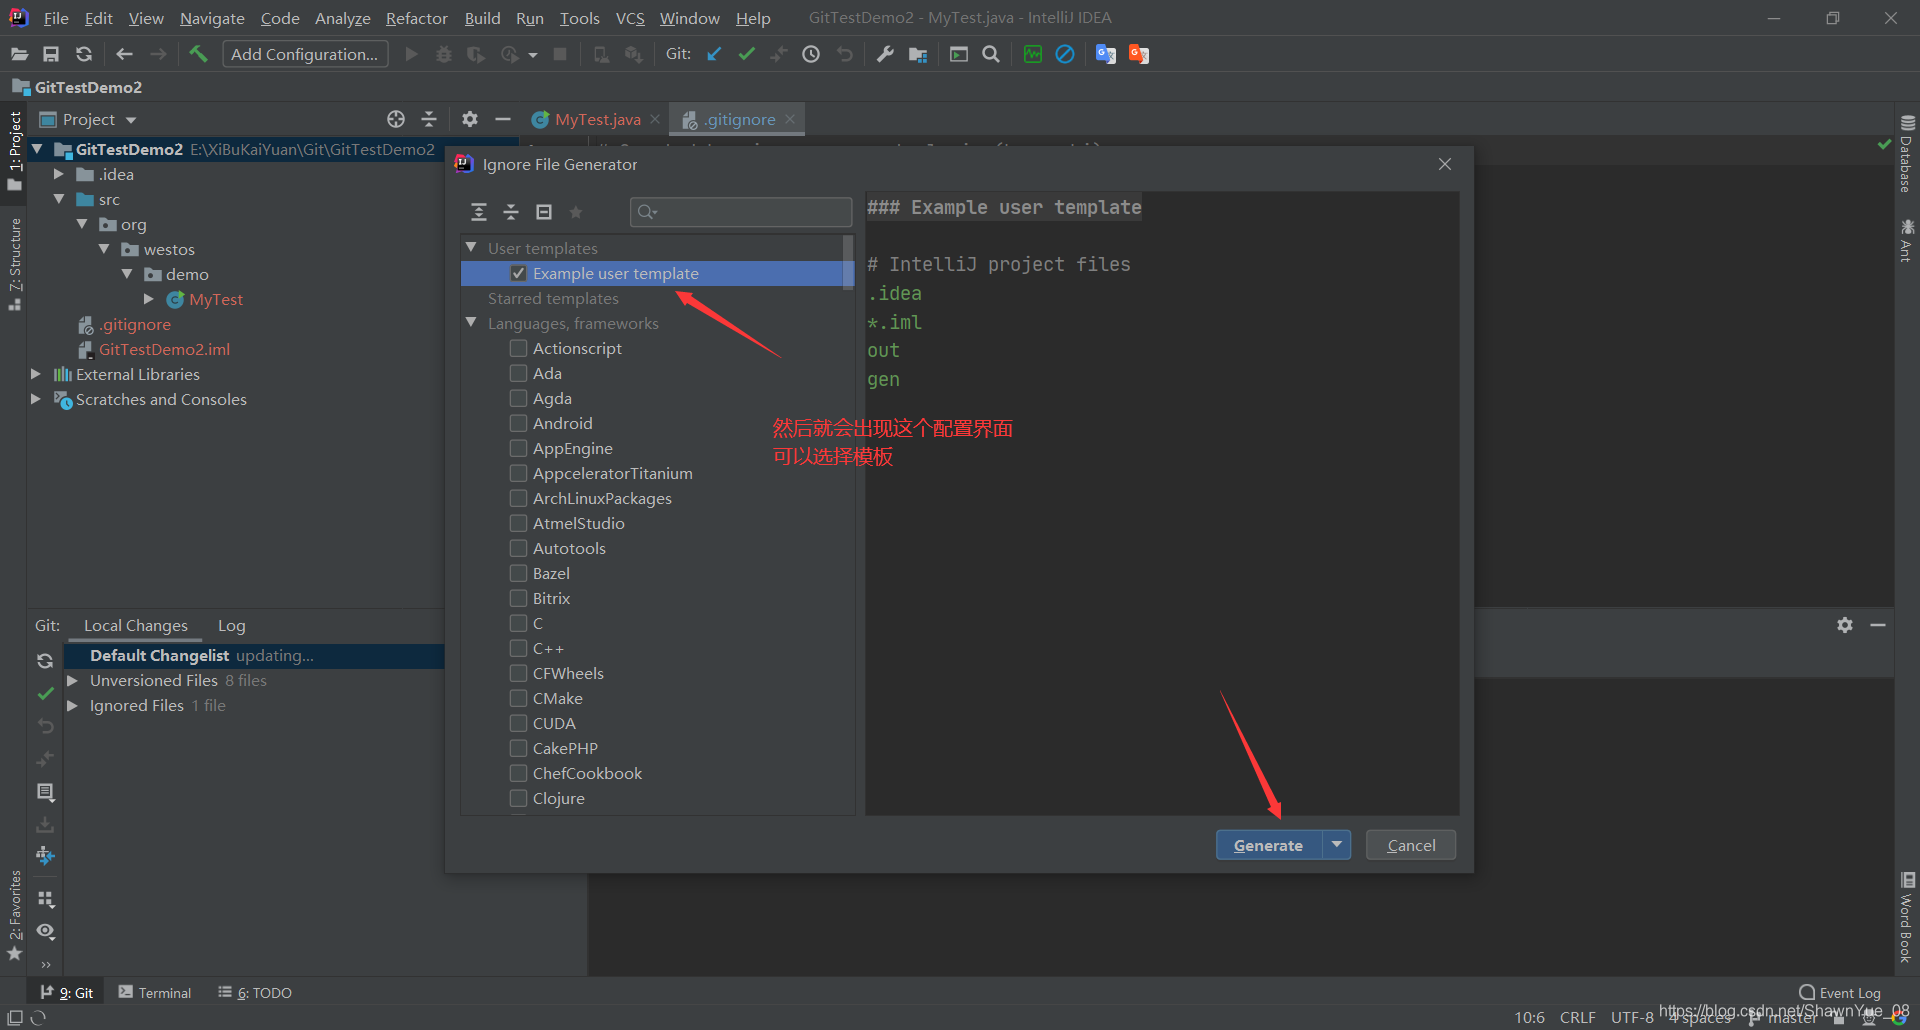Click the Open folder icon in main toolbar
This screenshot has width=1920, height=1030.
point(19,54)
